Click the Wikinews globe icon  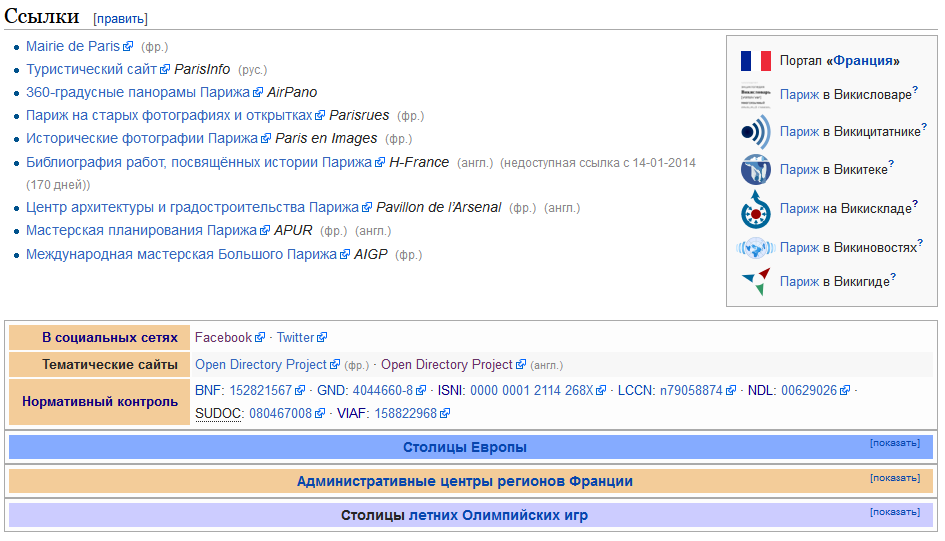pyautogui.click(x=756, y=248)
